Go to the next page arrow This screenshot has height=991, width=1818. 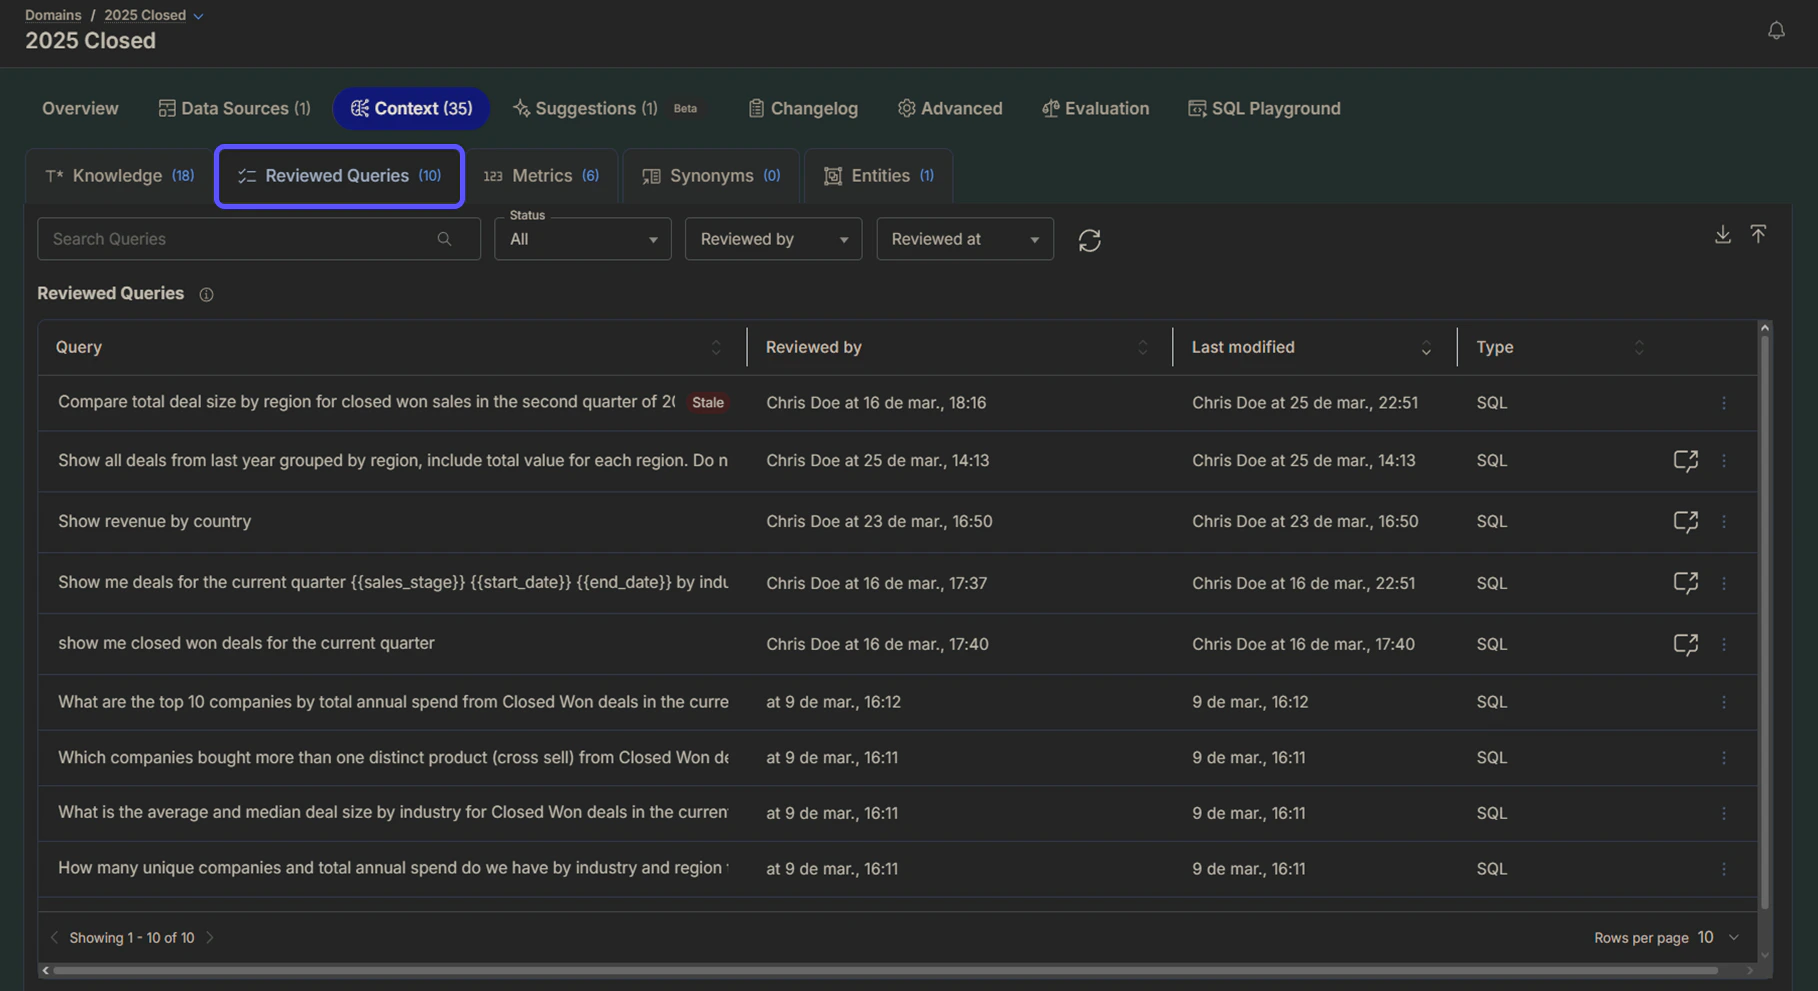click(210, 938)
